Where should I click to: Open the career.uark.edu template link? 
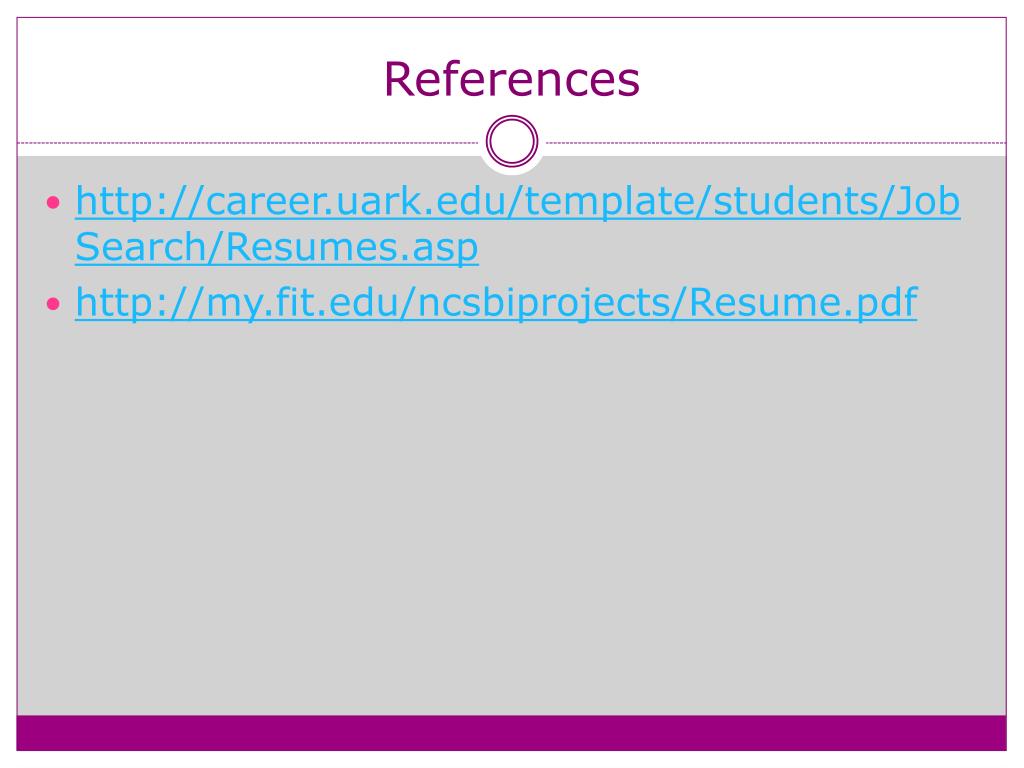(x=517, y=200)
